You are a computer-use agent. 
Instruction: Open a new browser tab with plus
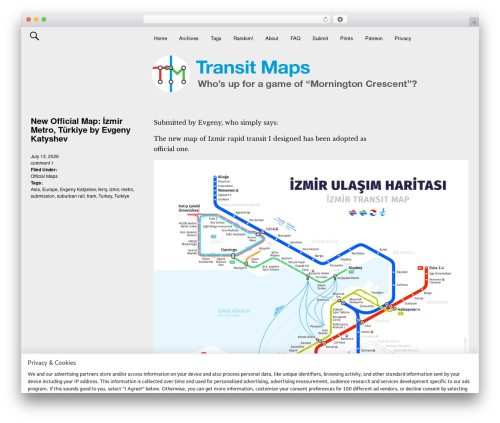pos(474,22)
